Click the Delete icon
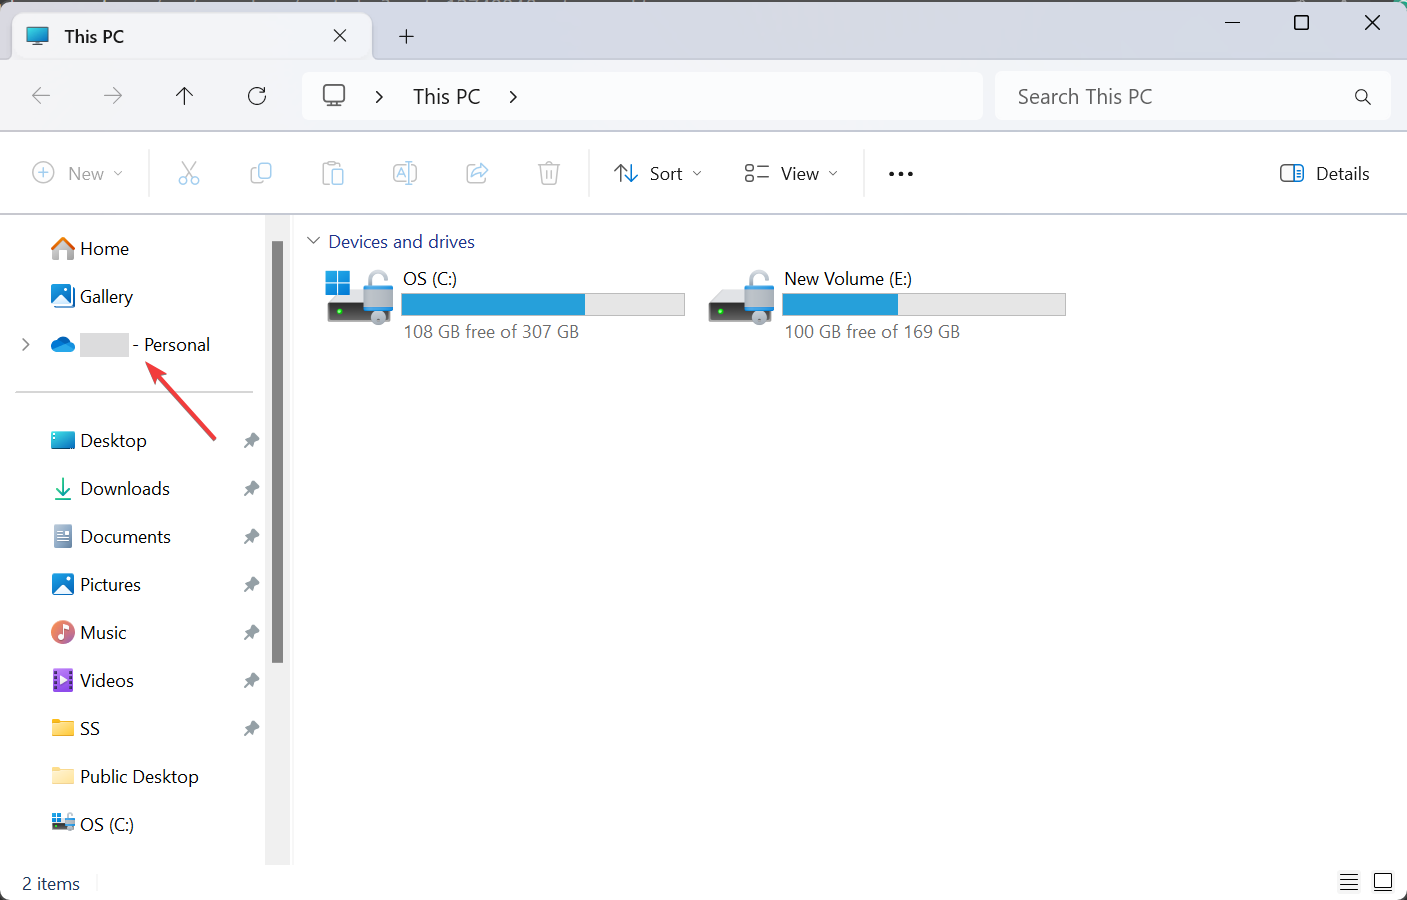The height and width of the screenshot is (900, 1407). click(x=548, y=173)
